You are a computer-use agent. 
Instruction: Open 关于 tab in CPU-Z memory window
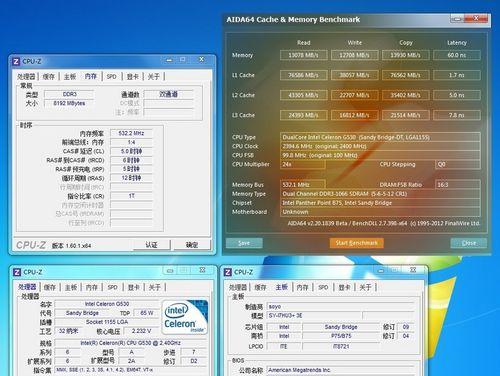154,77
